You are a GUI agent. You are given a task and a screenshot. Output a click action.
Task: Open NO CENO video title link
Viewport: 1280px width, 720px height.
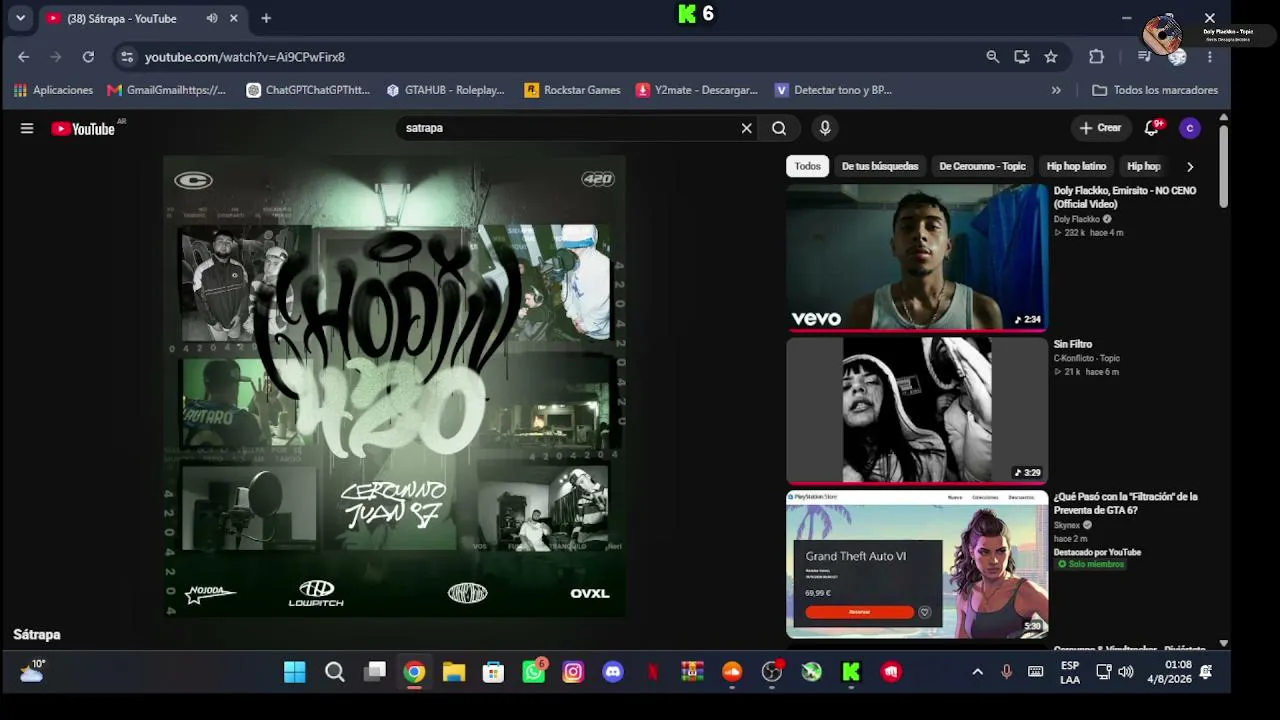pyautogui.click(x=1125, y=197)
